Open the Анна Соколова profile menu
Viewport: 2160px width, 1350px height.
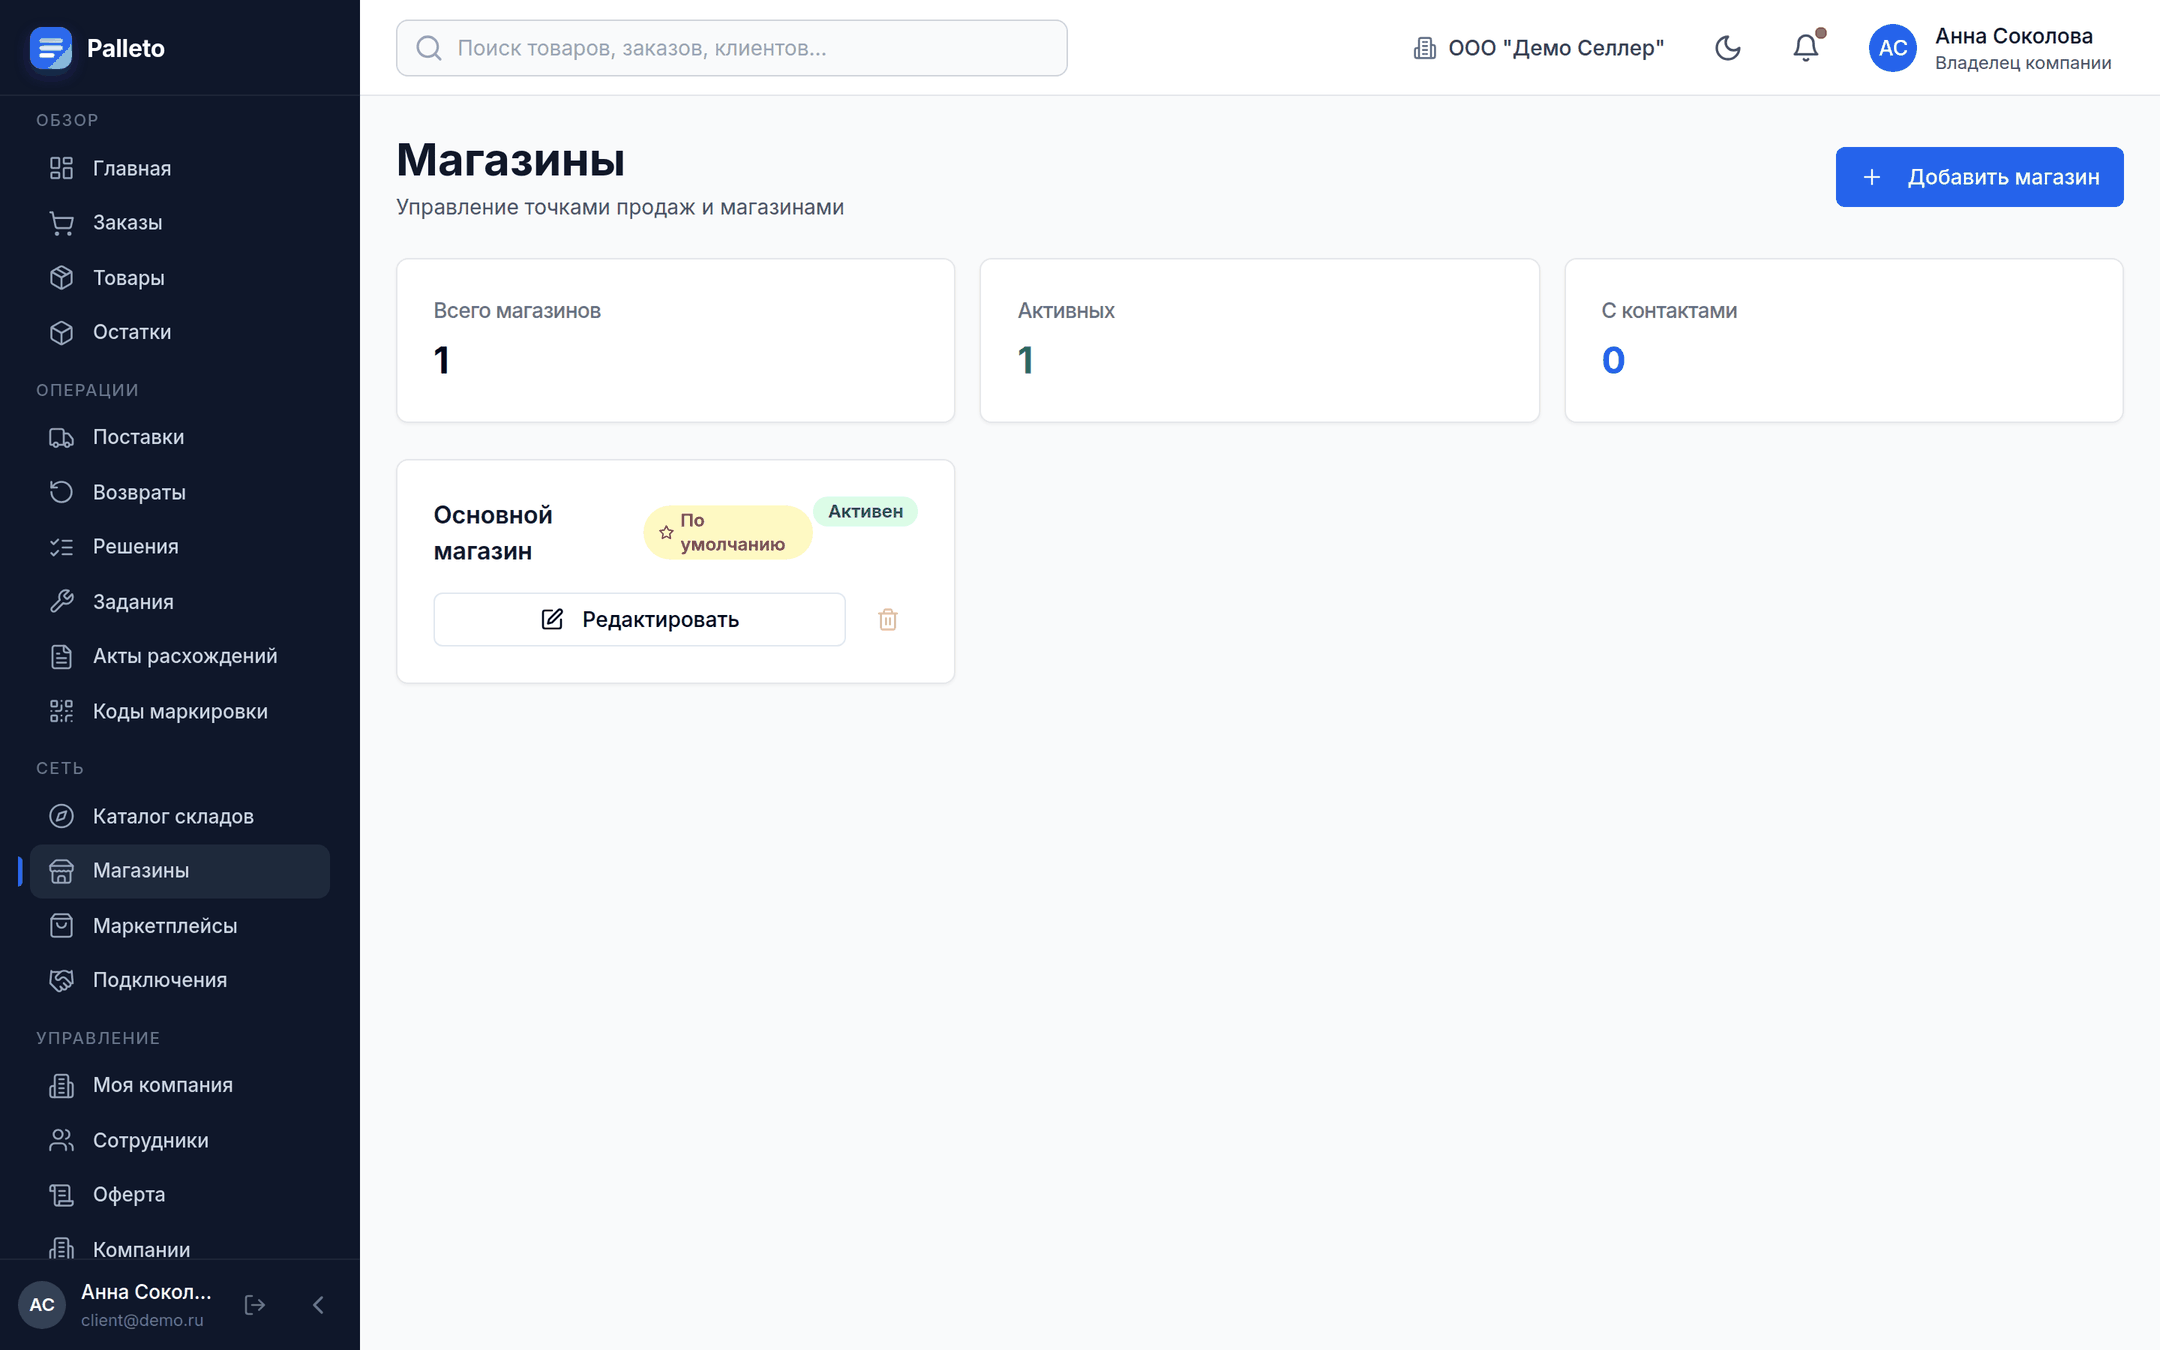(1990, 48)
